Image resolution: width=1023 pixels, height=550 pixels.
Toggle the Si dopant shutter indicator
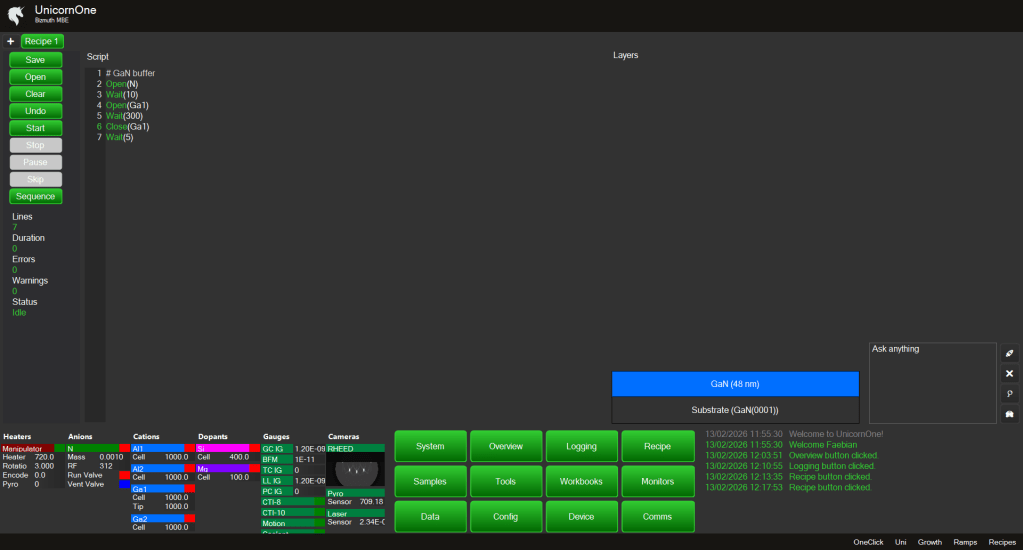click(x=254, y=448)
